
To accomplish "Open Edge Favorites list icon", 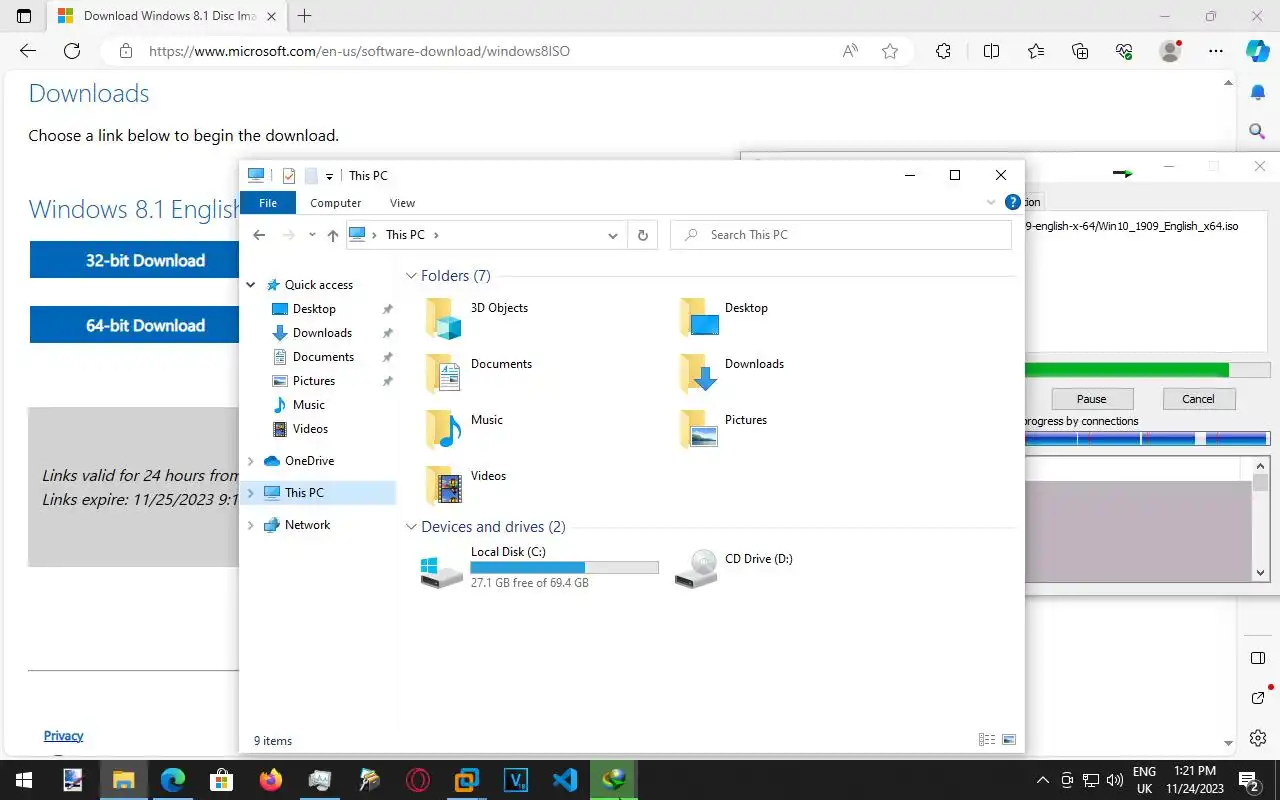I will (1036, 51).
